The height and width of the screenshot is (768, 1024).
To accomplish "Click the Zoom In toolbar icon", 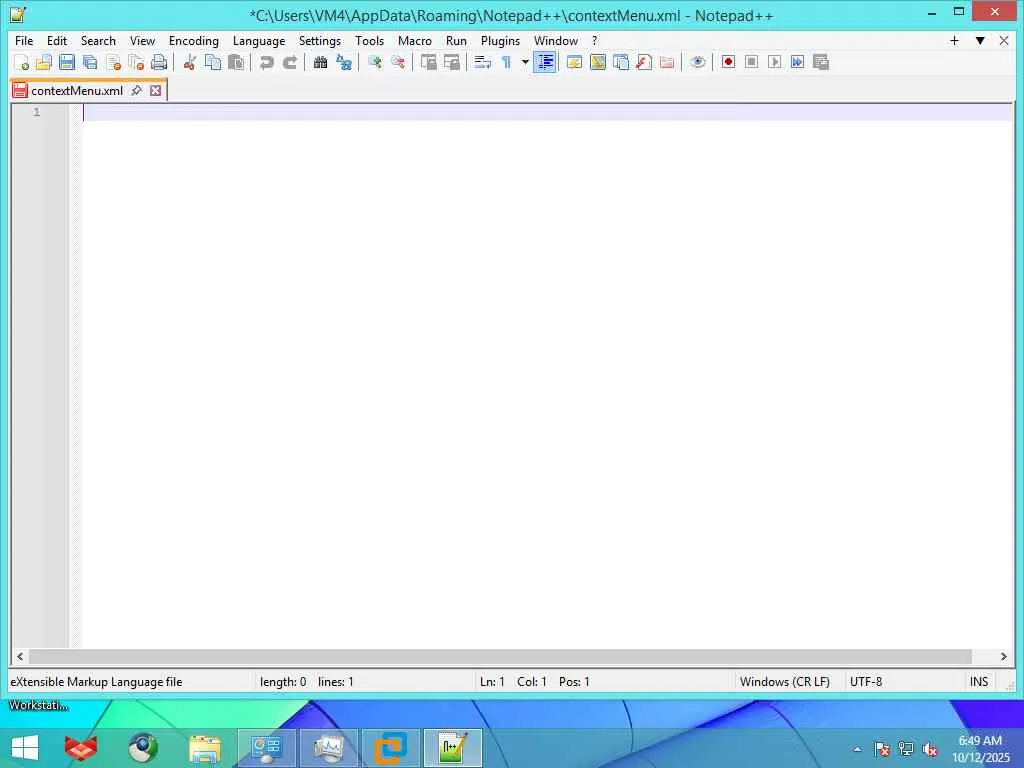I will point(374,62).
